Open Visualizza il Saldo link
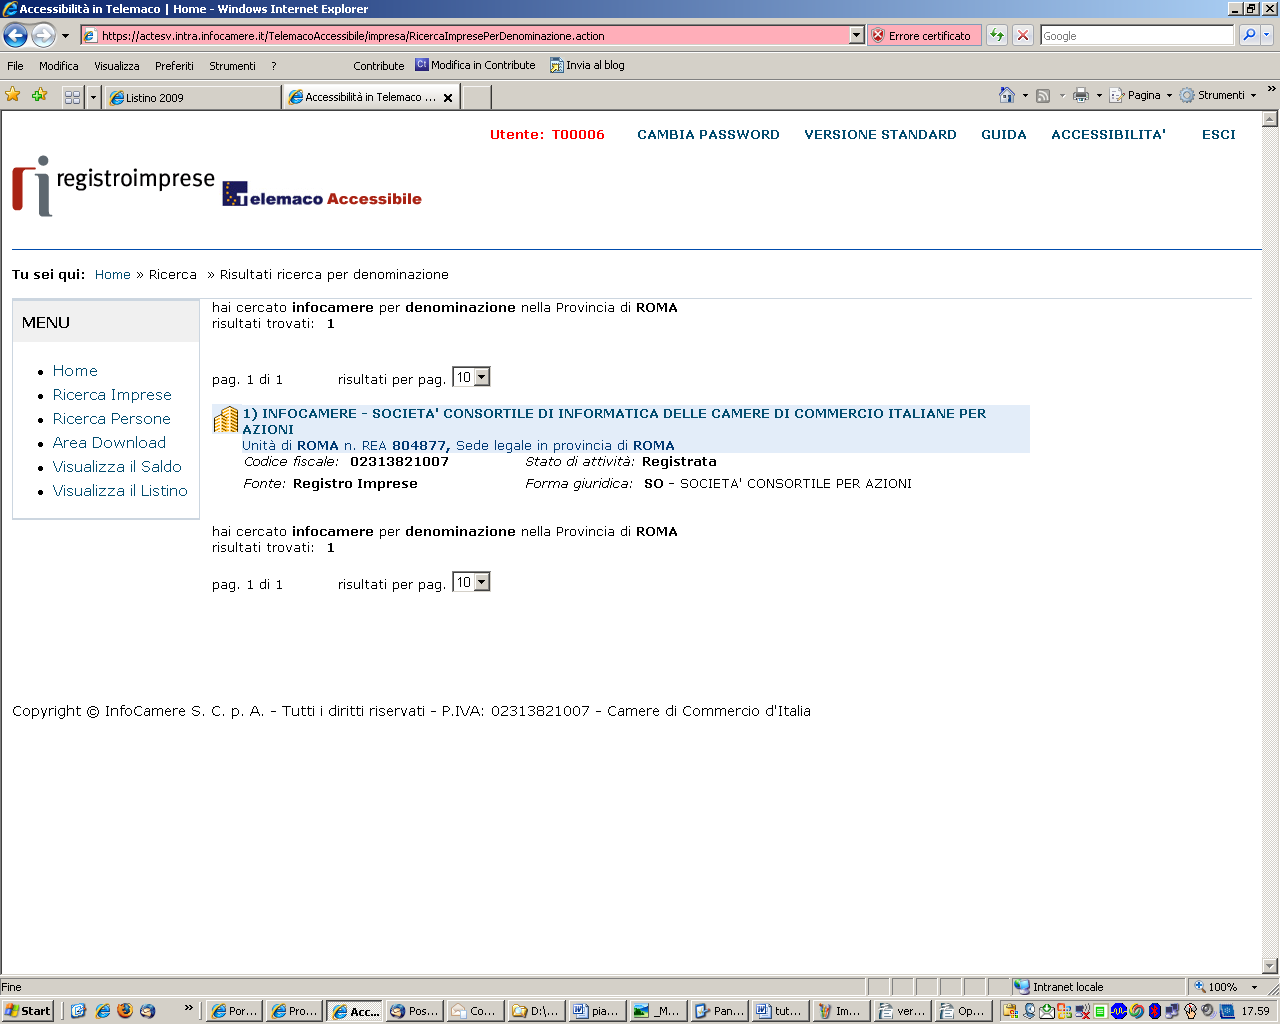The width and height of the screenshot is (1280, 1024). [x=117, y=467]
